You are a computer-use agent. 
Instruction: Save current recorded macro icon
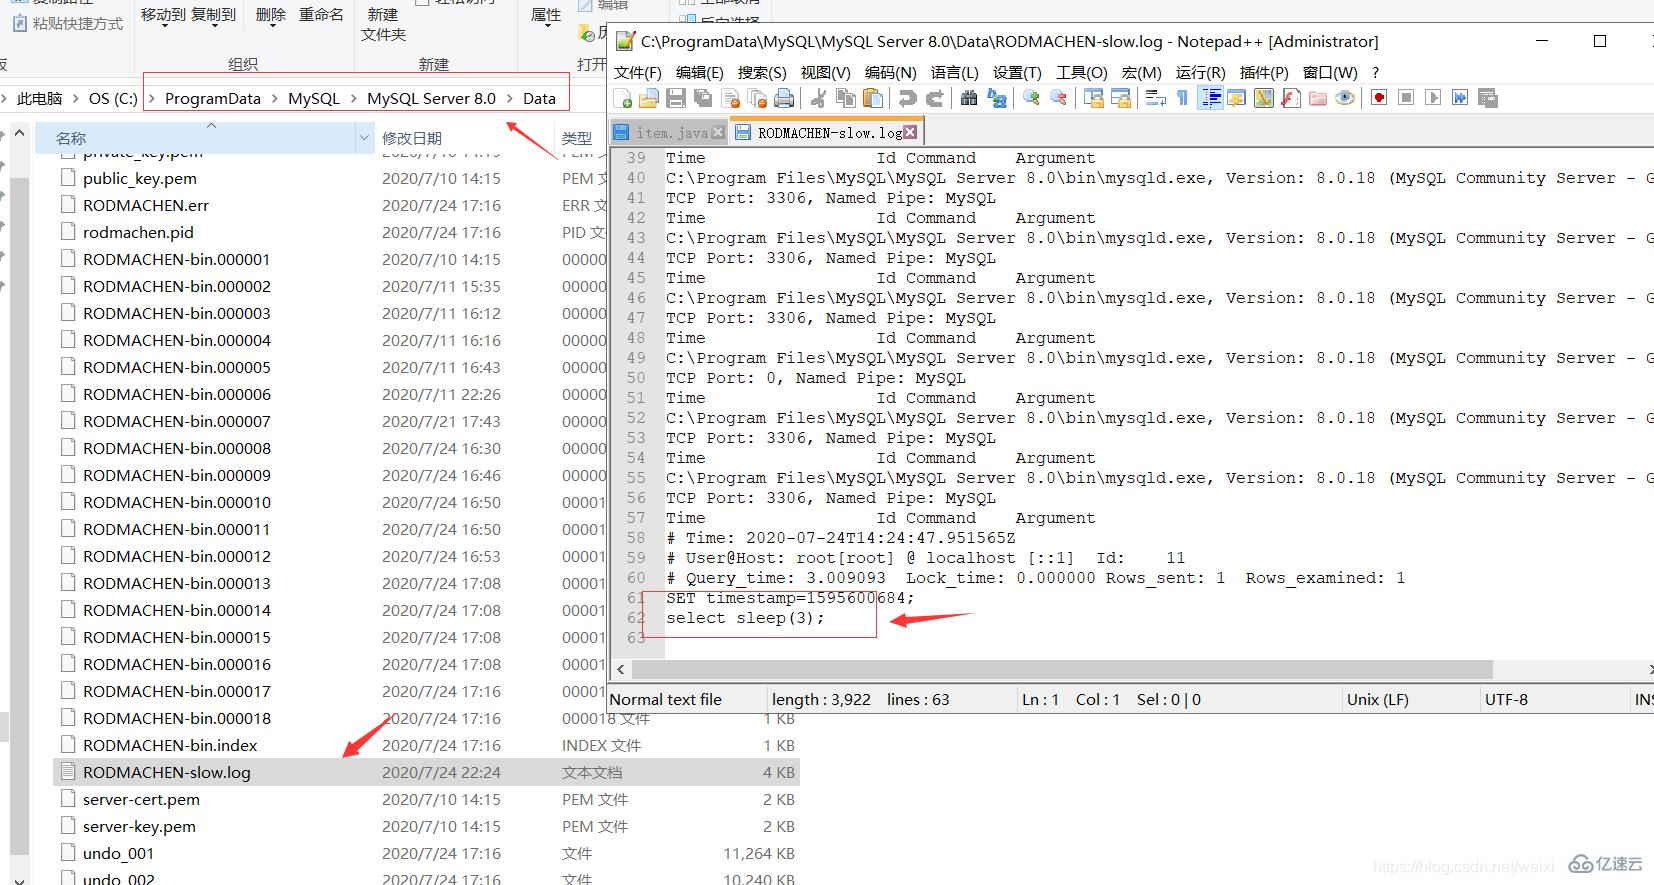point(1487,98)
